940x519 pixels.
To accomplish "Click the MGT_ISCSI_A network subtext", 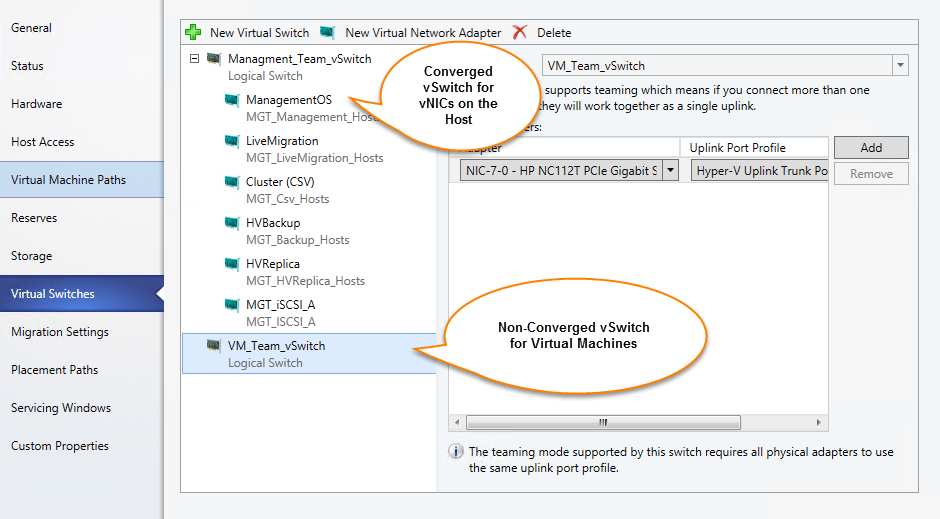I will [281, 322].
